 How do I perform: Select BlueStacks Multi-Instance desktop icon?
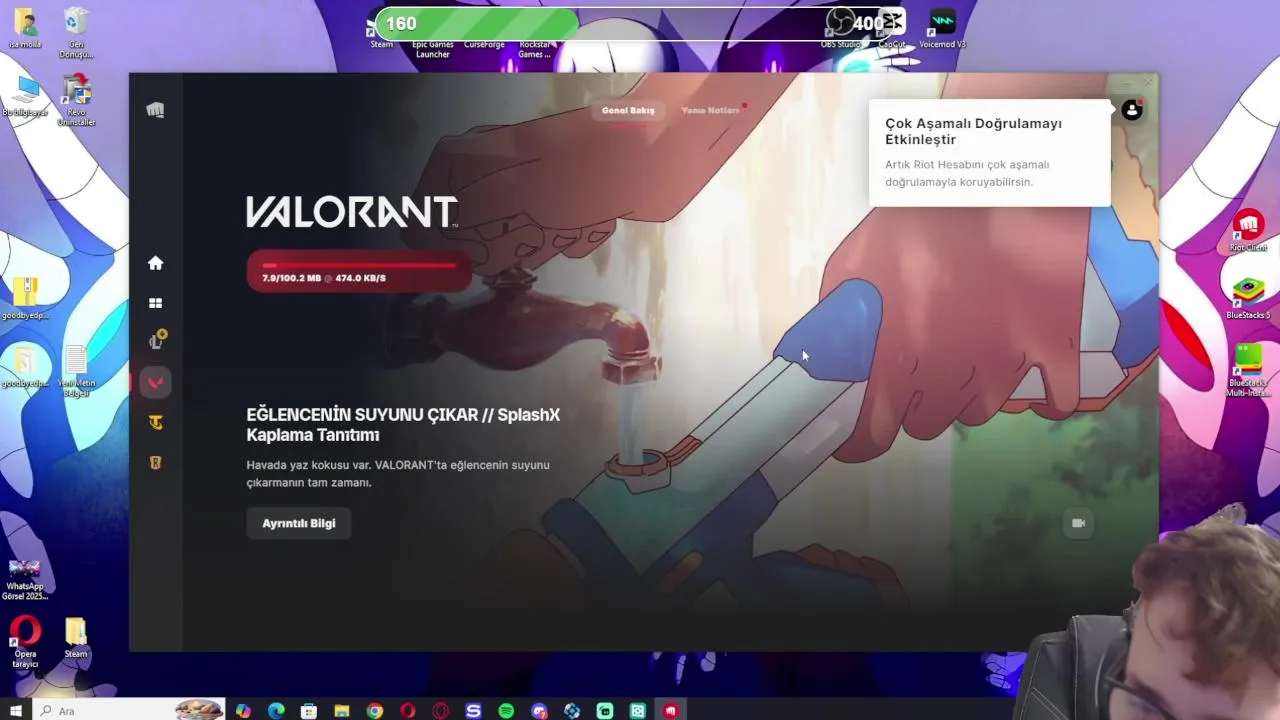[1248, 370]
